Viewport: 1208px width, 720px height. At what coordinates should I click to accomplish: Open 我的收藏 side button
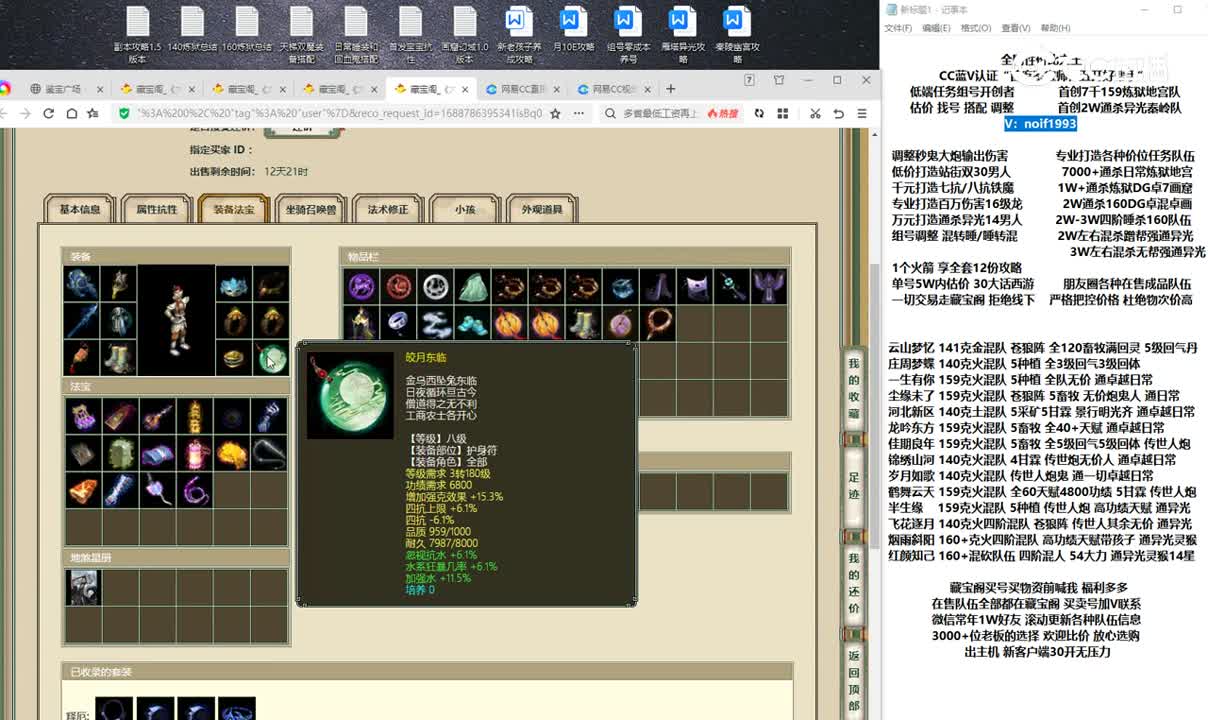(x=853, y=389)
